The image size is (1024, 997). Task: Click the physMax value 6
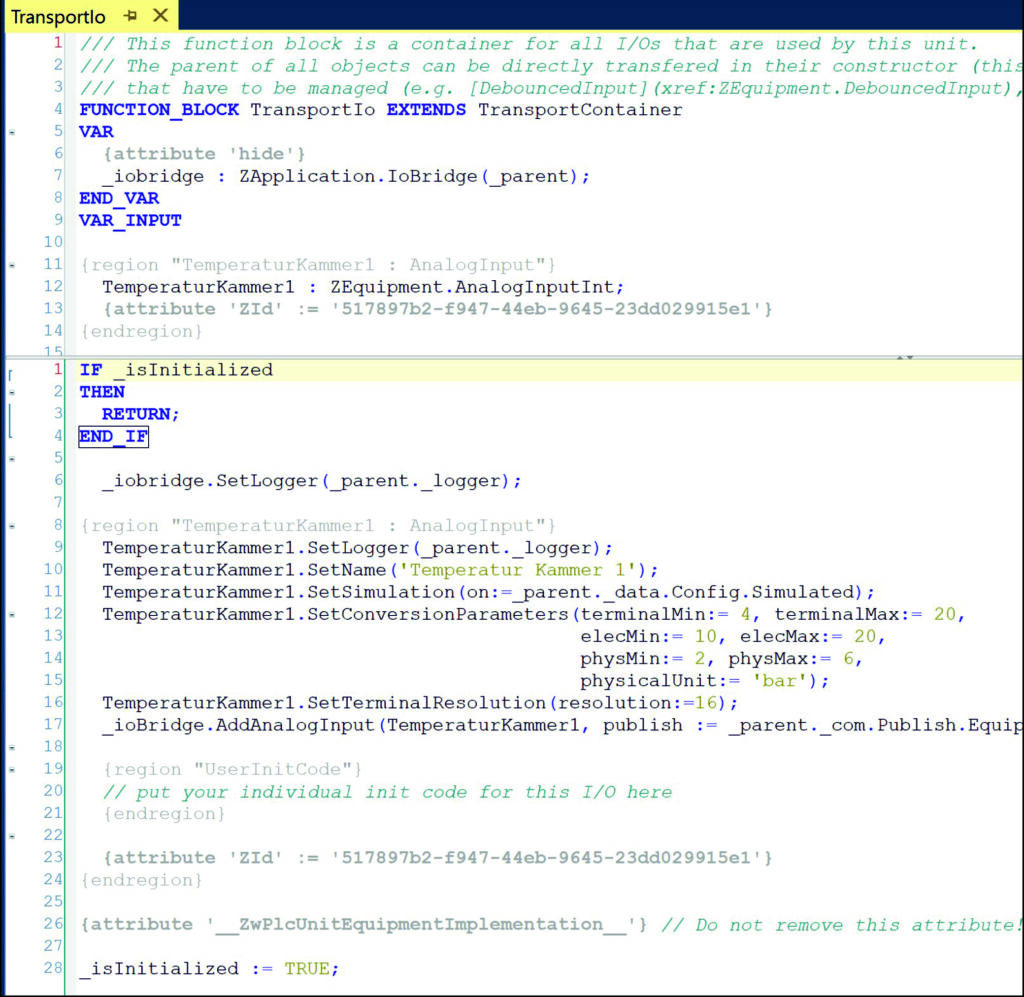pyautogui.click(x=848, y=659)
